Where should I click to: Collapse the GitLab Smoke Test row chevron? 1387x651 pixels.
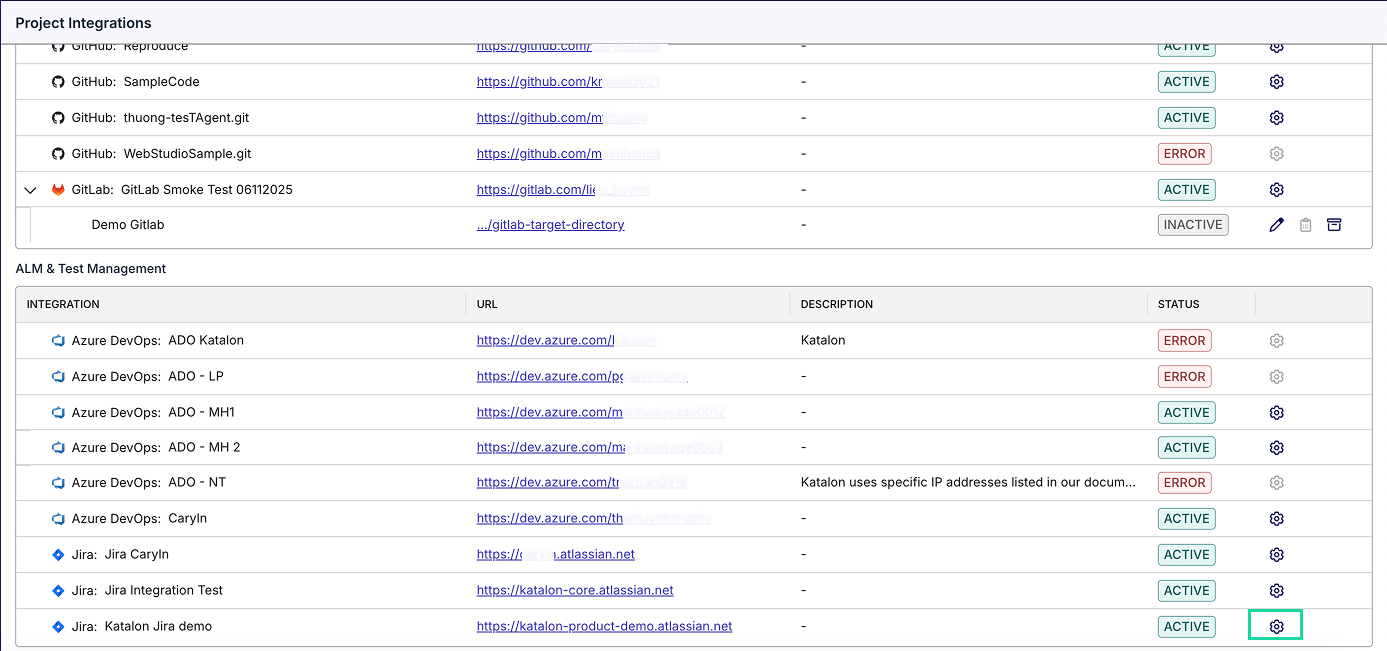tap(30, 190)
